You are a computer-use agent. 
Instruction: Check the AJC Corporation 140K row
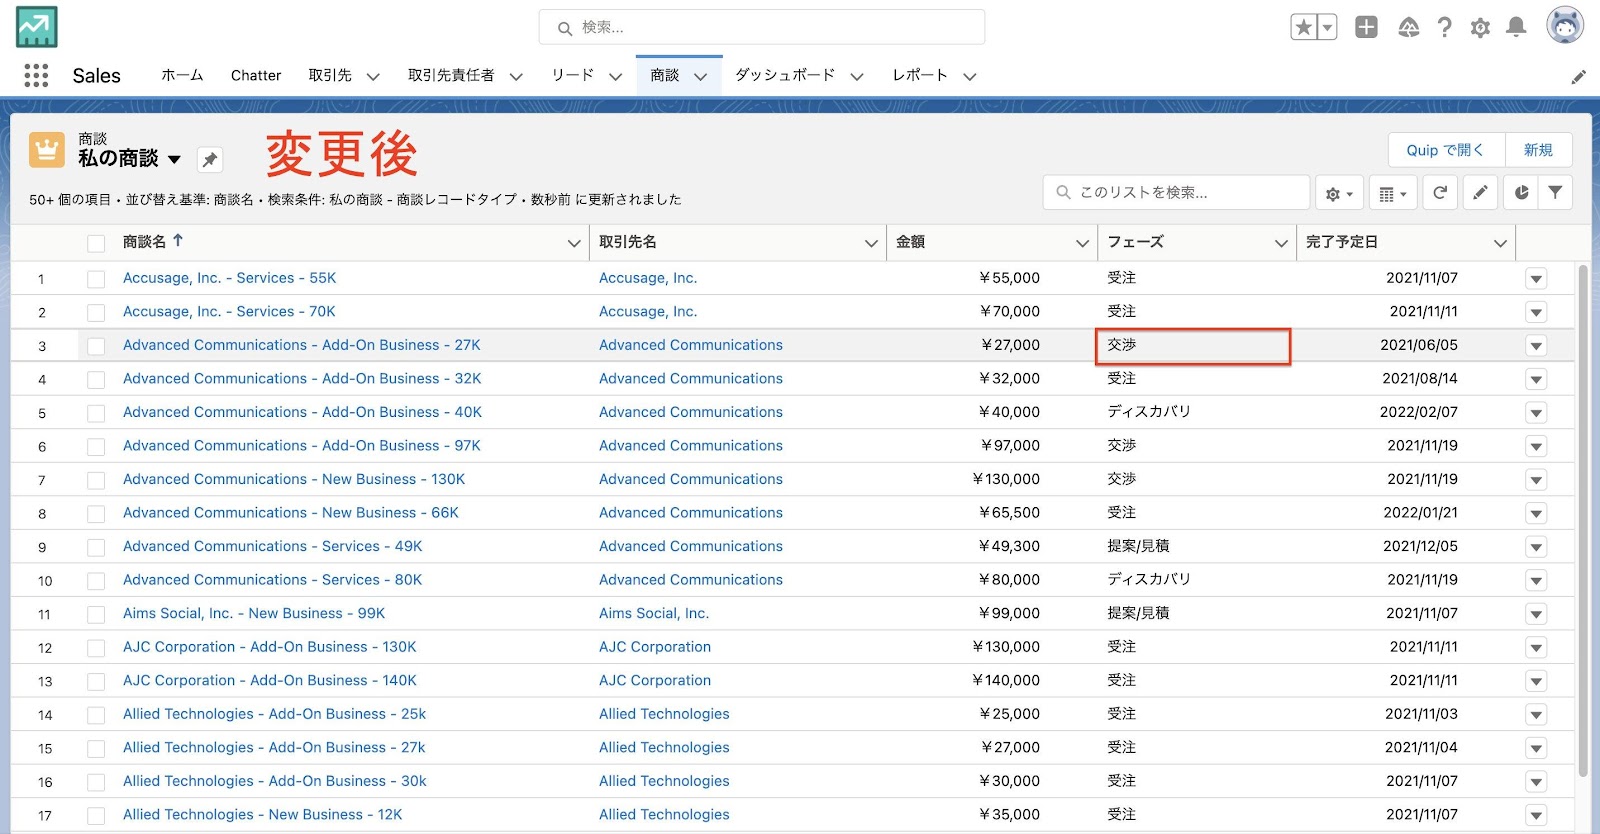click(96, 681)
